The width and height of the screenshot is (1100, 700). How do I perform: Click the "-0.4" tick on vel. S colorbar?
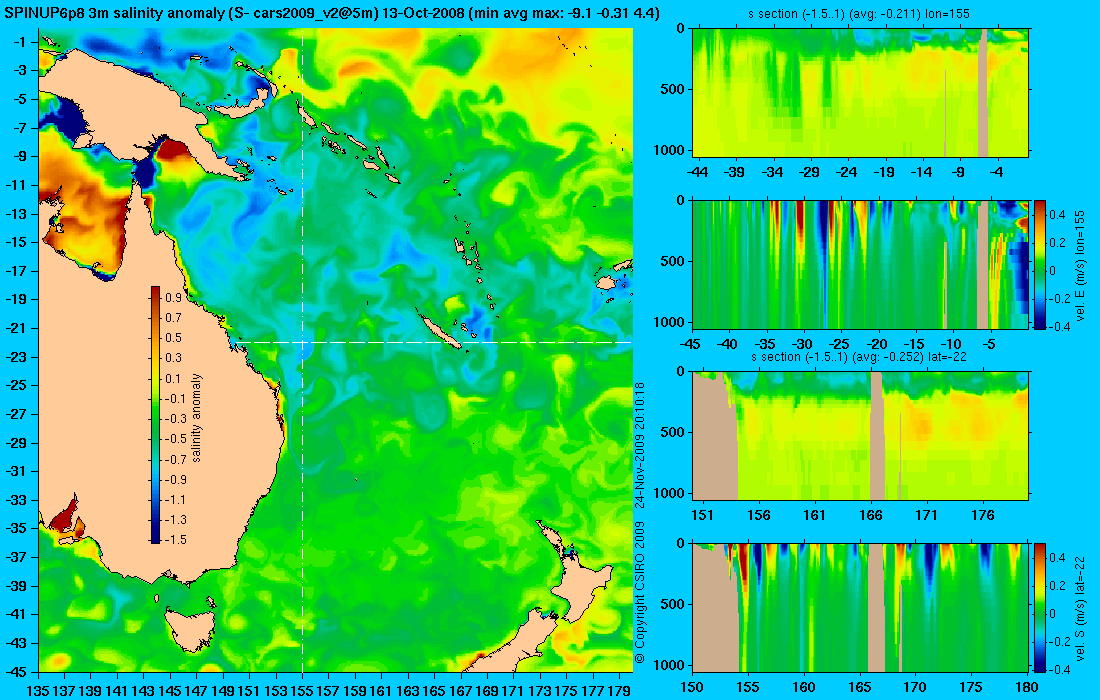pyautogui.click(x=1057, y=669)
